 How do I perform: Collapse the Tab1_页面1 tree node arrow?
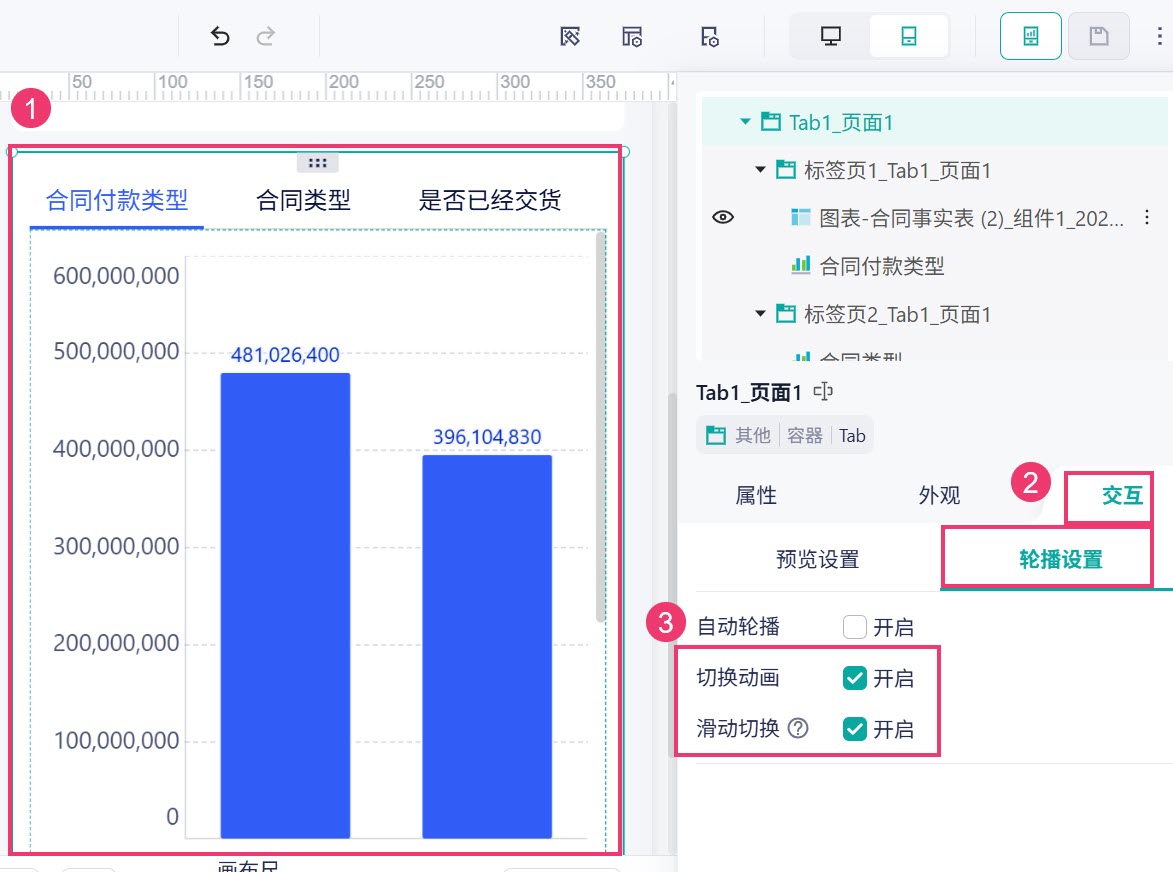(745, 121)
